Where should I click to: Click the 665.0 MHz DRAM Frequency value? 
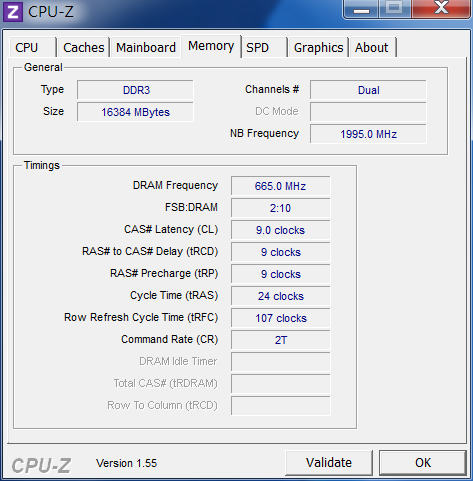tap(281, 186)
